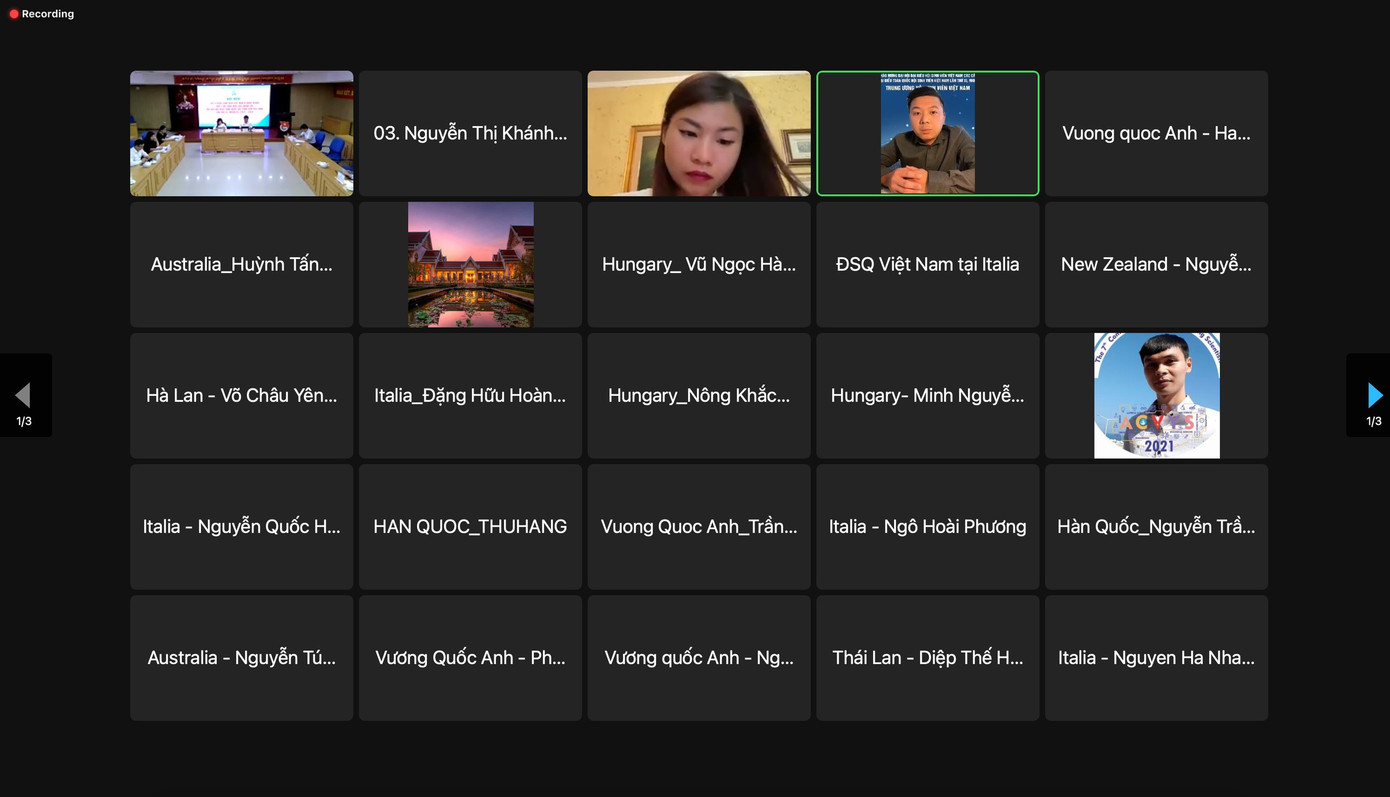Select the HAN QUOC_THUHANG participant tile
Image resolution: width=1390 pixels, height=797 pixels.
coord(470,526)
